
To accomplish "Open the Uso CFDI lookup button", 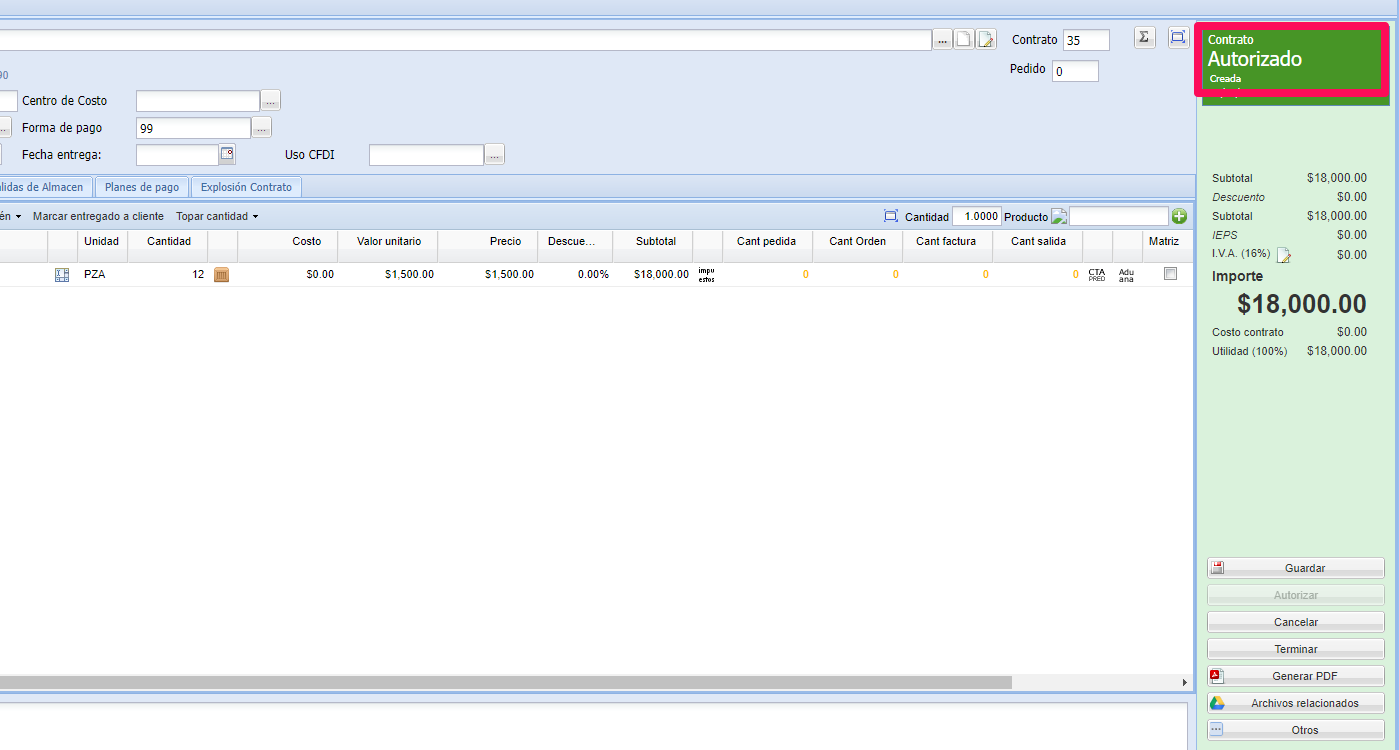I will click(495, 155).
